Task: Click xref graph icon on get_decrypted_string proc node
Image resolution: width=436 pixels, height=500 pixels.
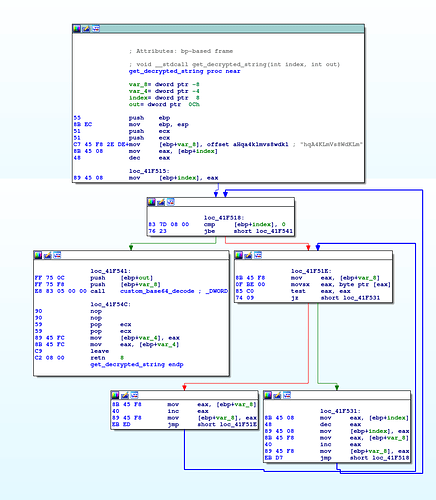Action: click(x=96, y=29)
